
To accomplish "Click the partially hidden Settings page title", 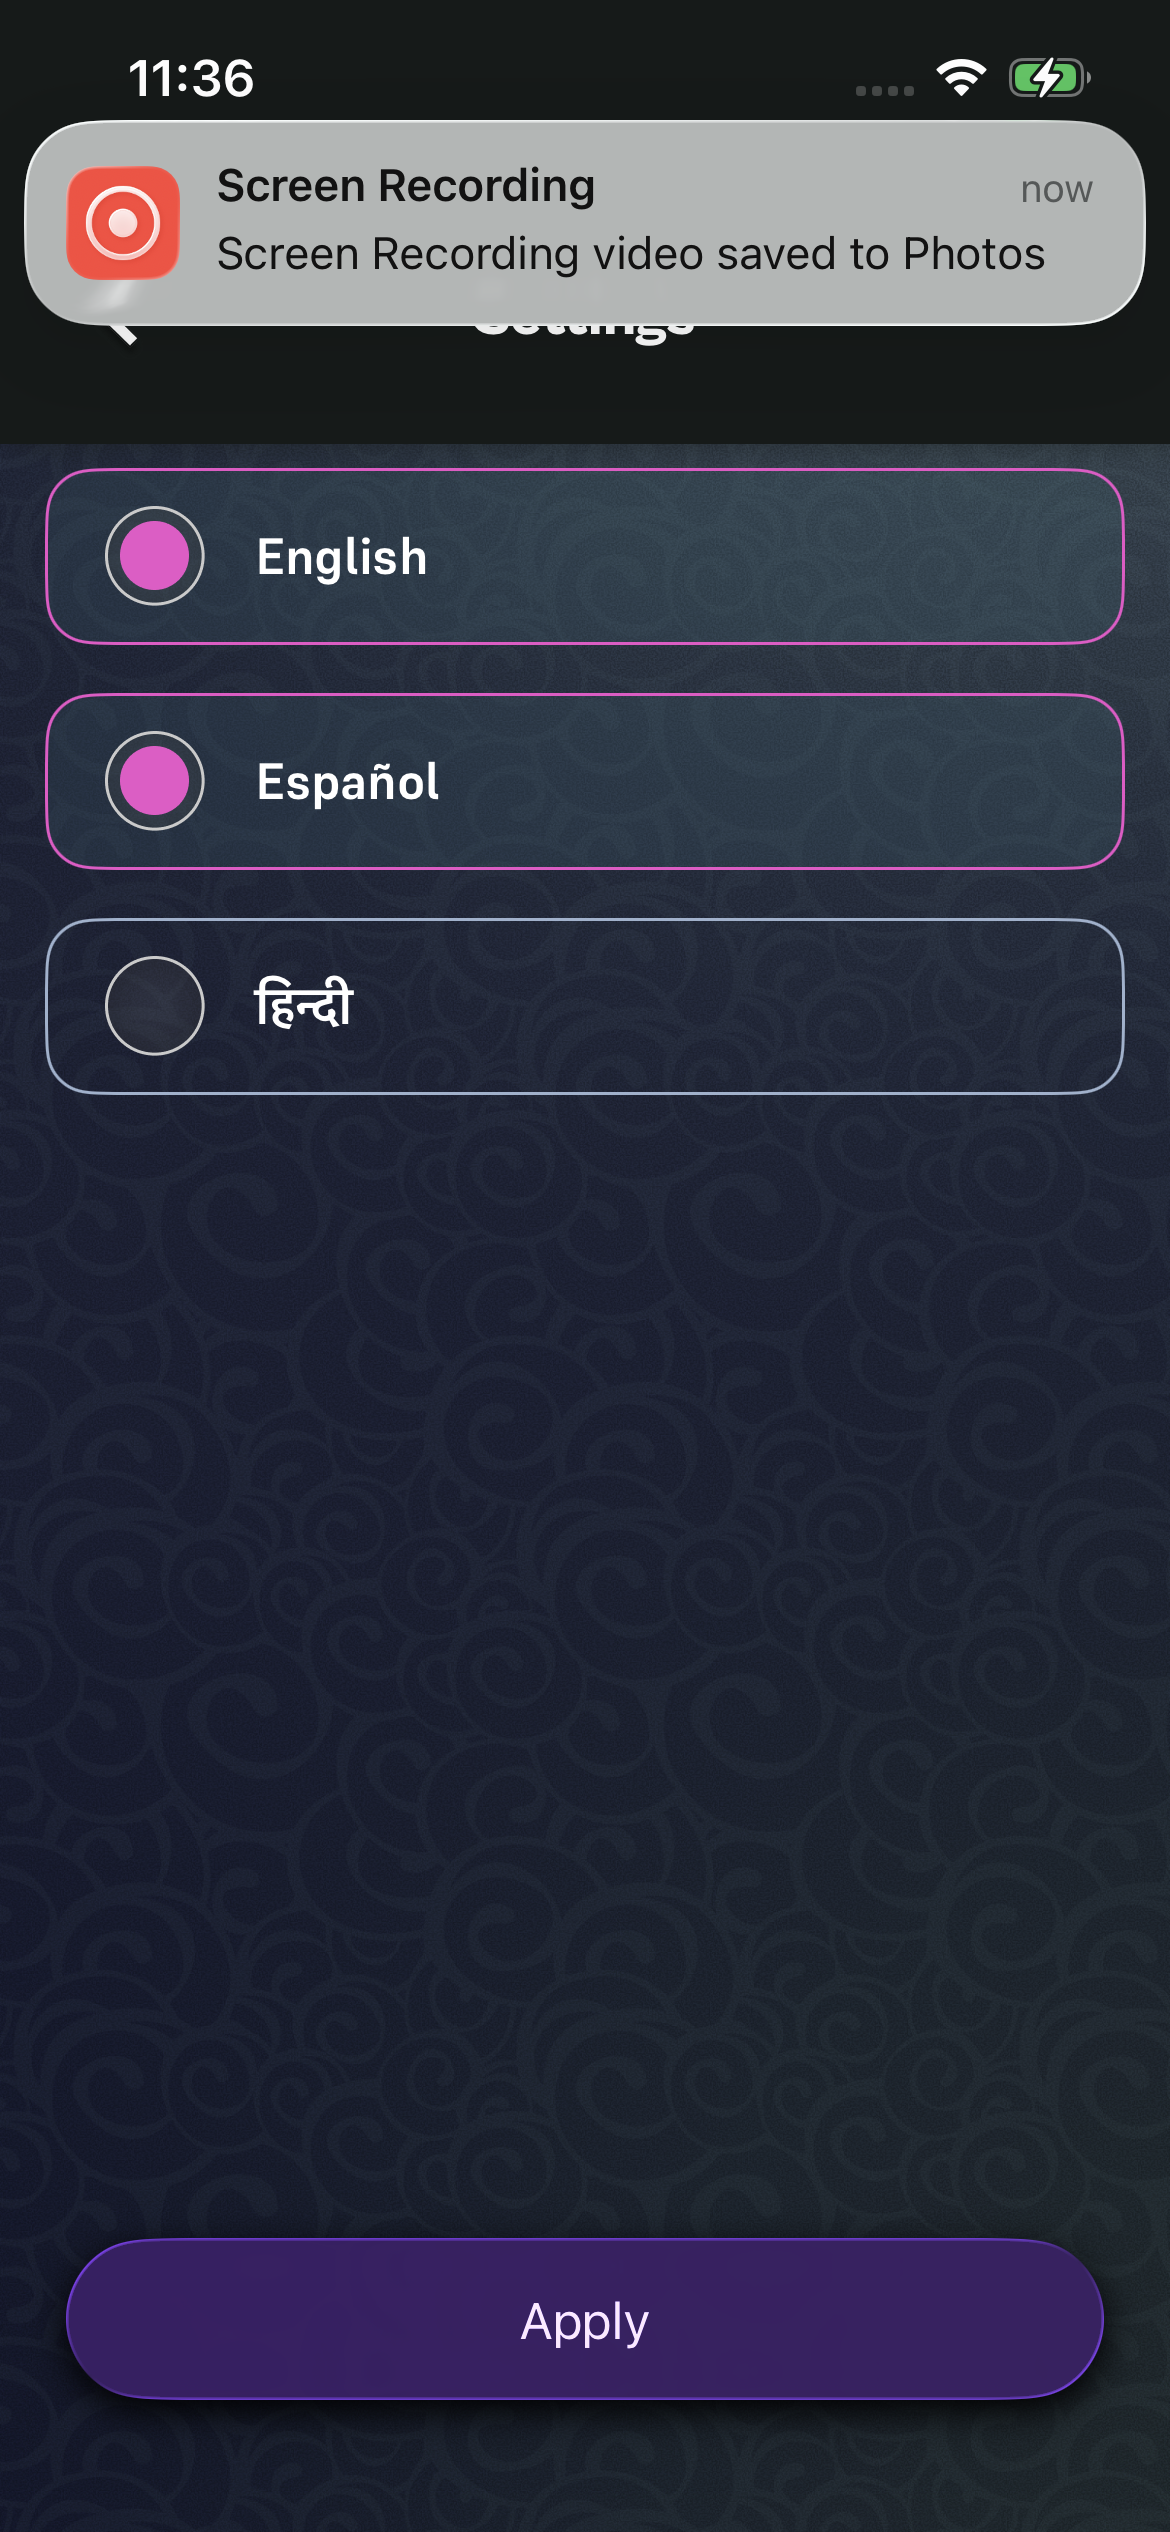I will (584, 330).
